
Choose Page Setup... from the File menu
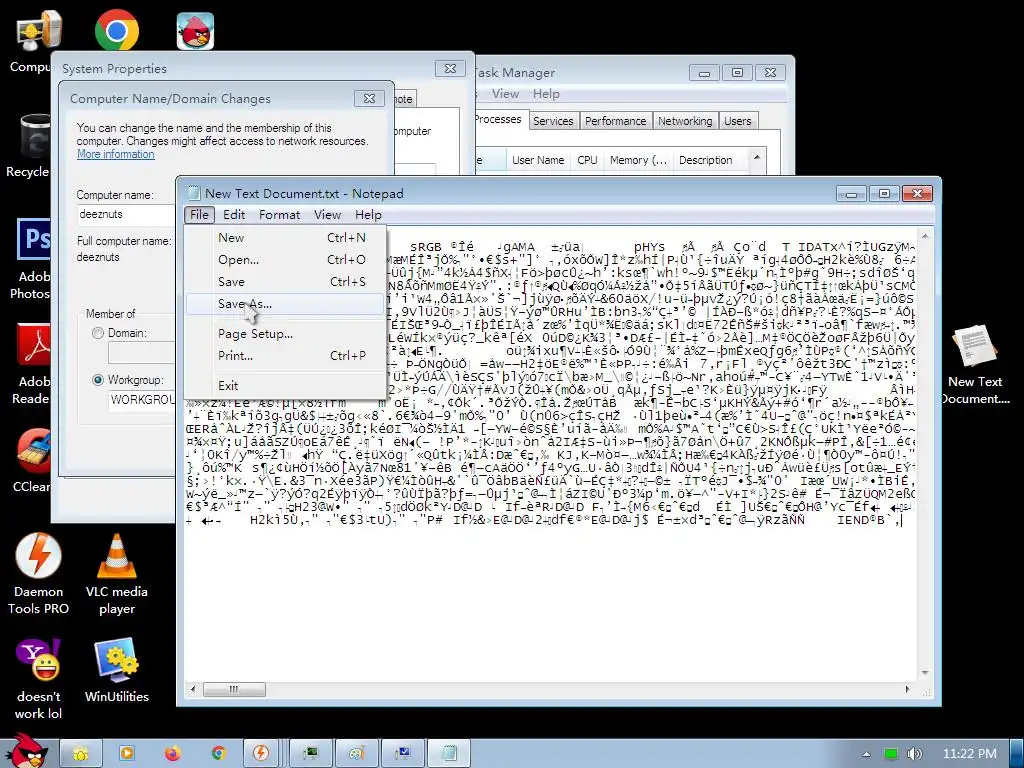click(x=285, y=334)
